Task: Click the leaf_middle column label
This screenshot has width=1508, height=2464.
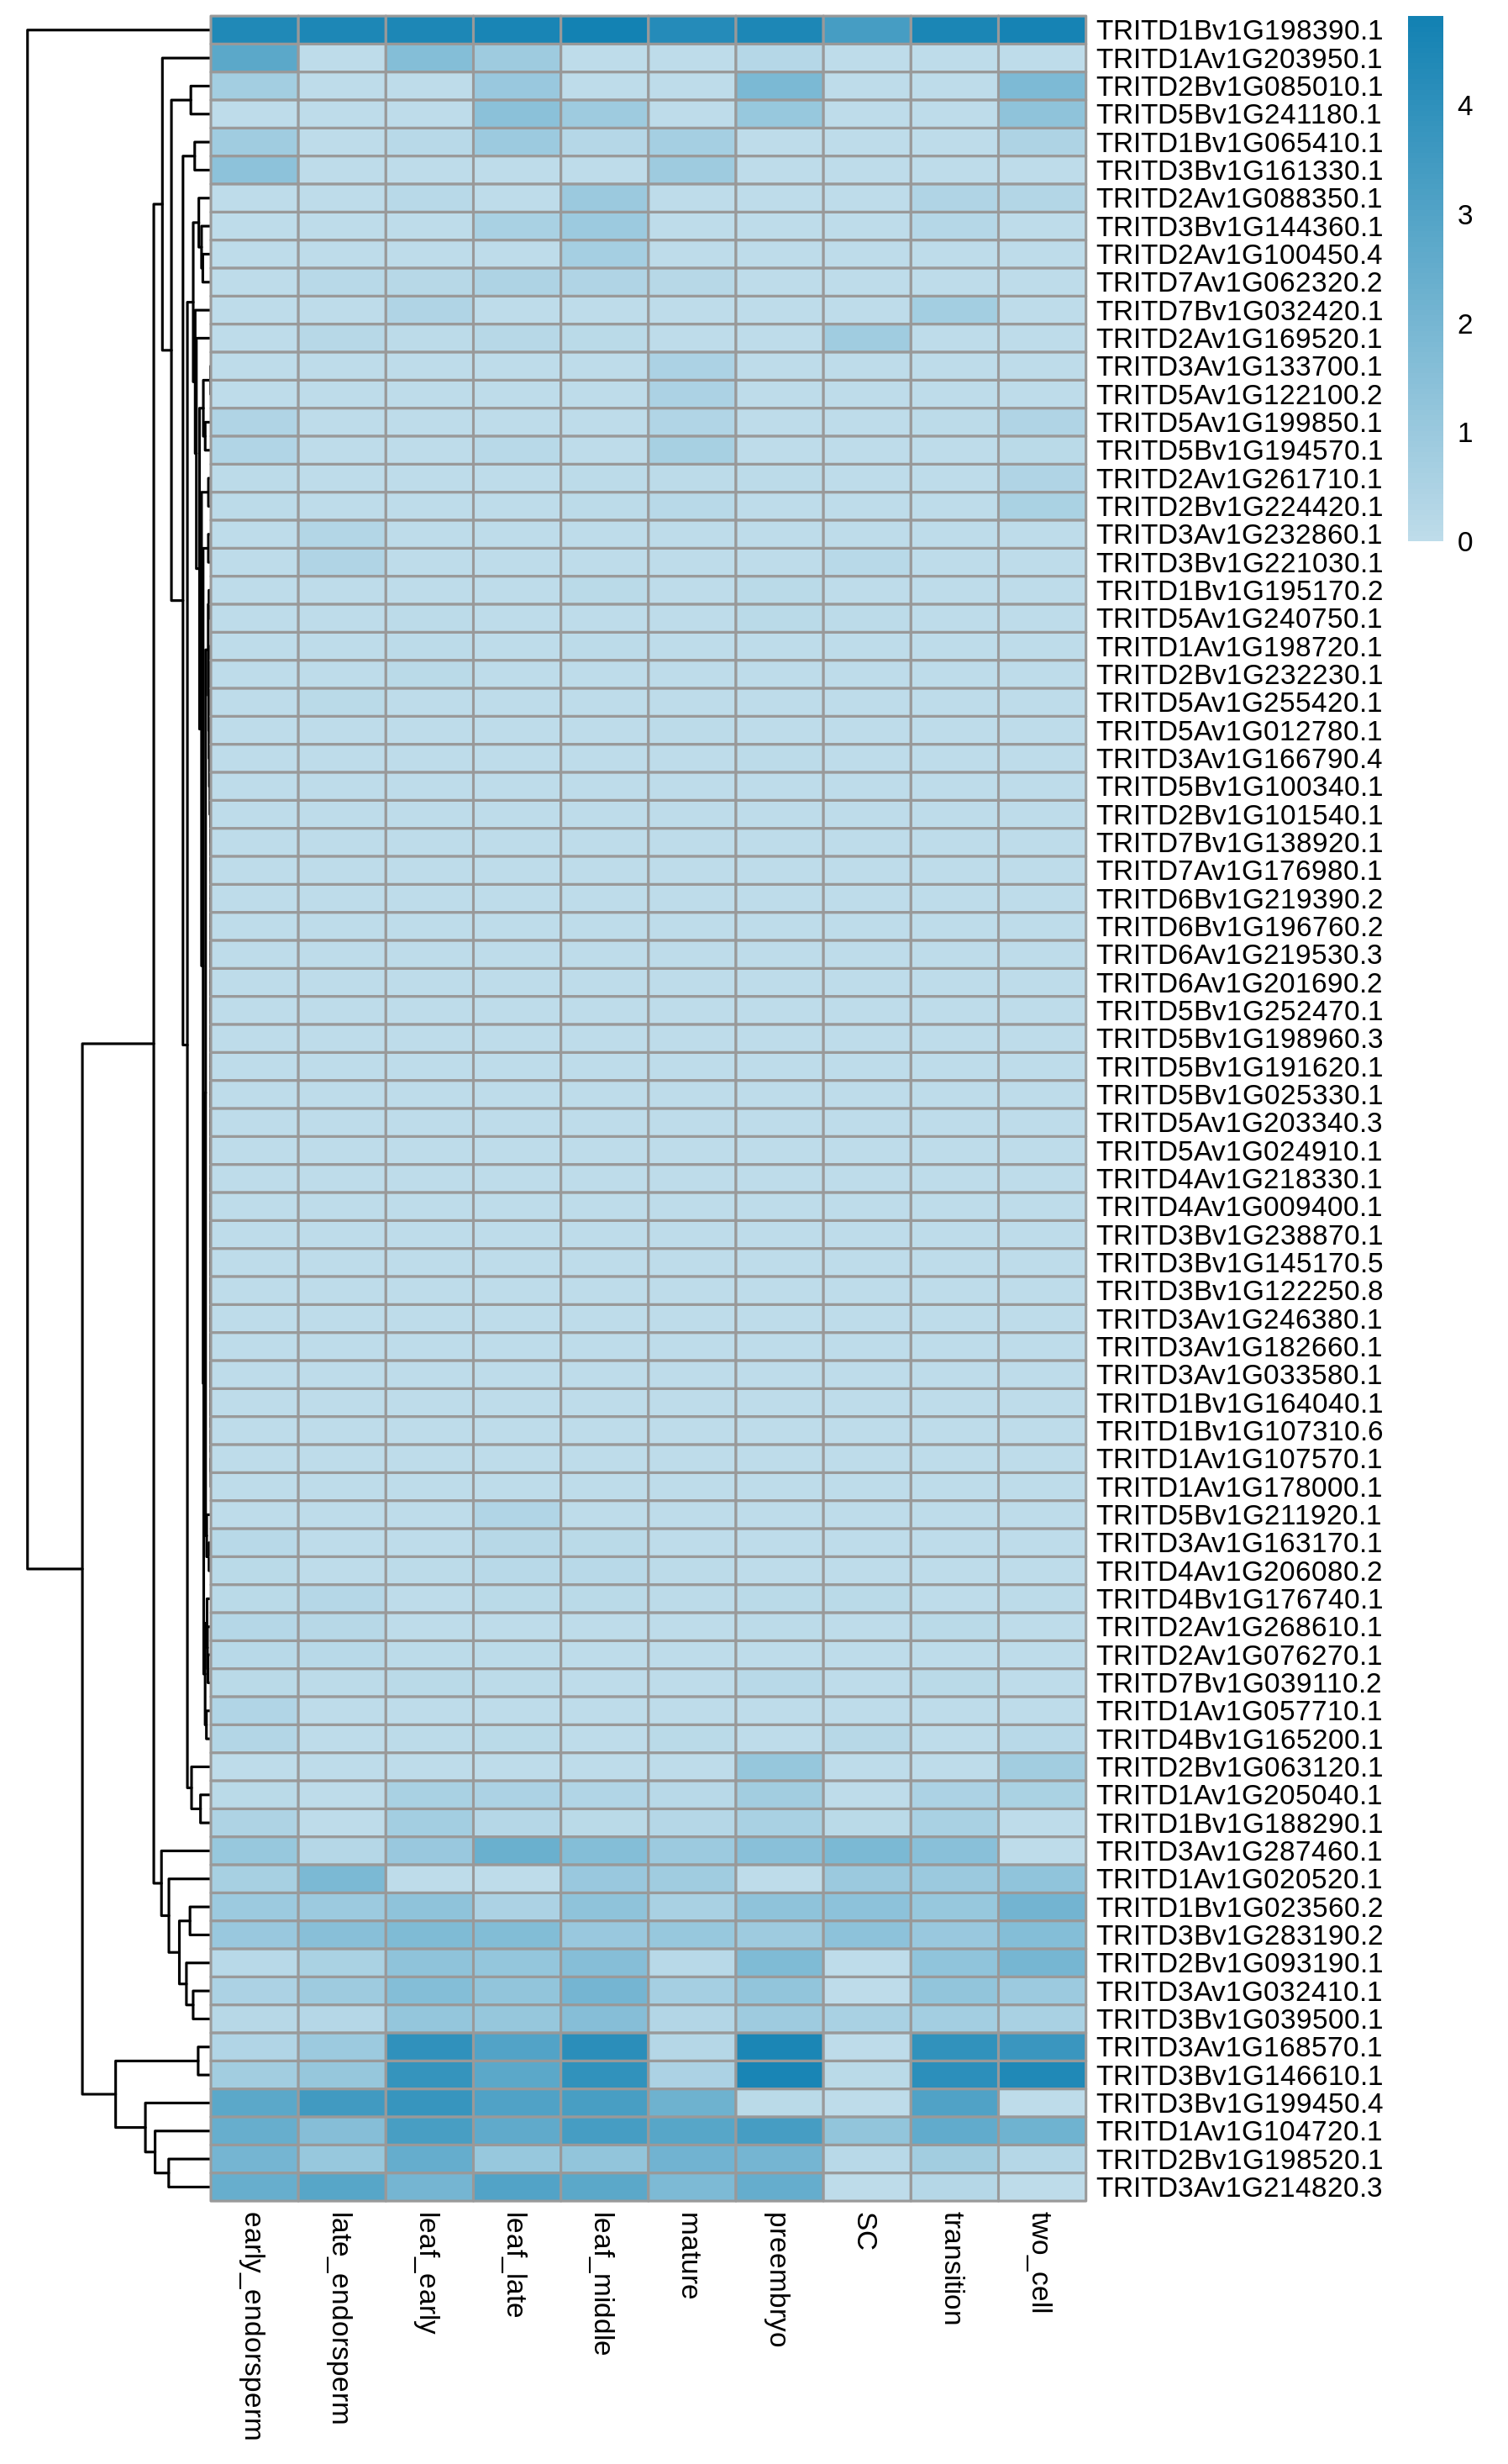Action: [603, 2283]
